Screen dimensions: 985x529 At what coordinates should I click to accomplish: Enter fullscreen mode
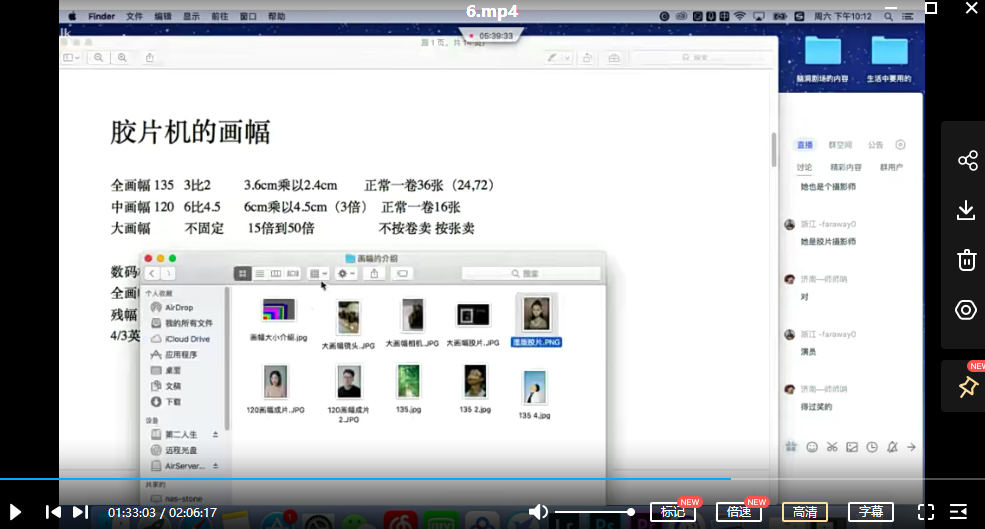pyautogui.click(x=926, y=512)
